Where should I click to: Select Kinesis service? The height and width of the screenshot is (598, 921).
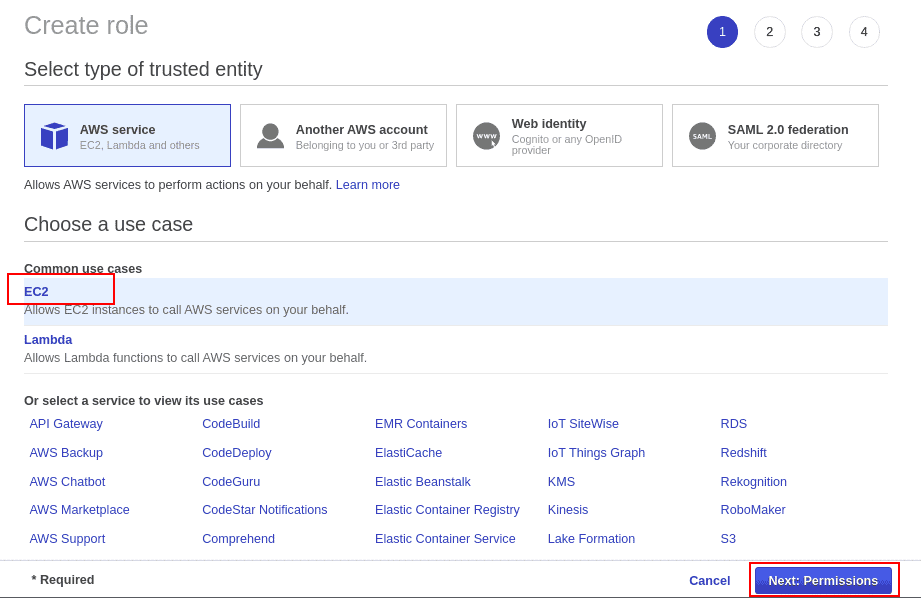point(568,509)
